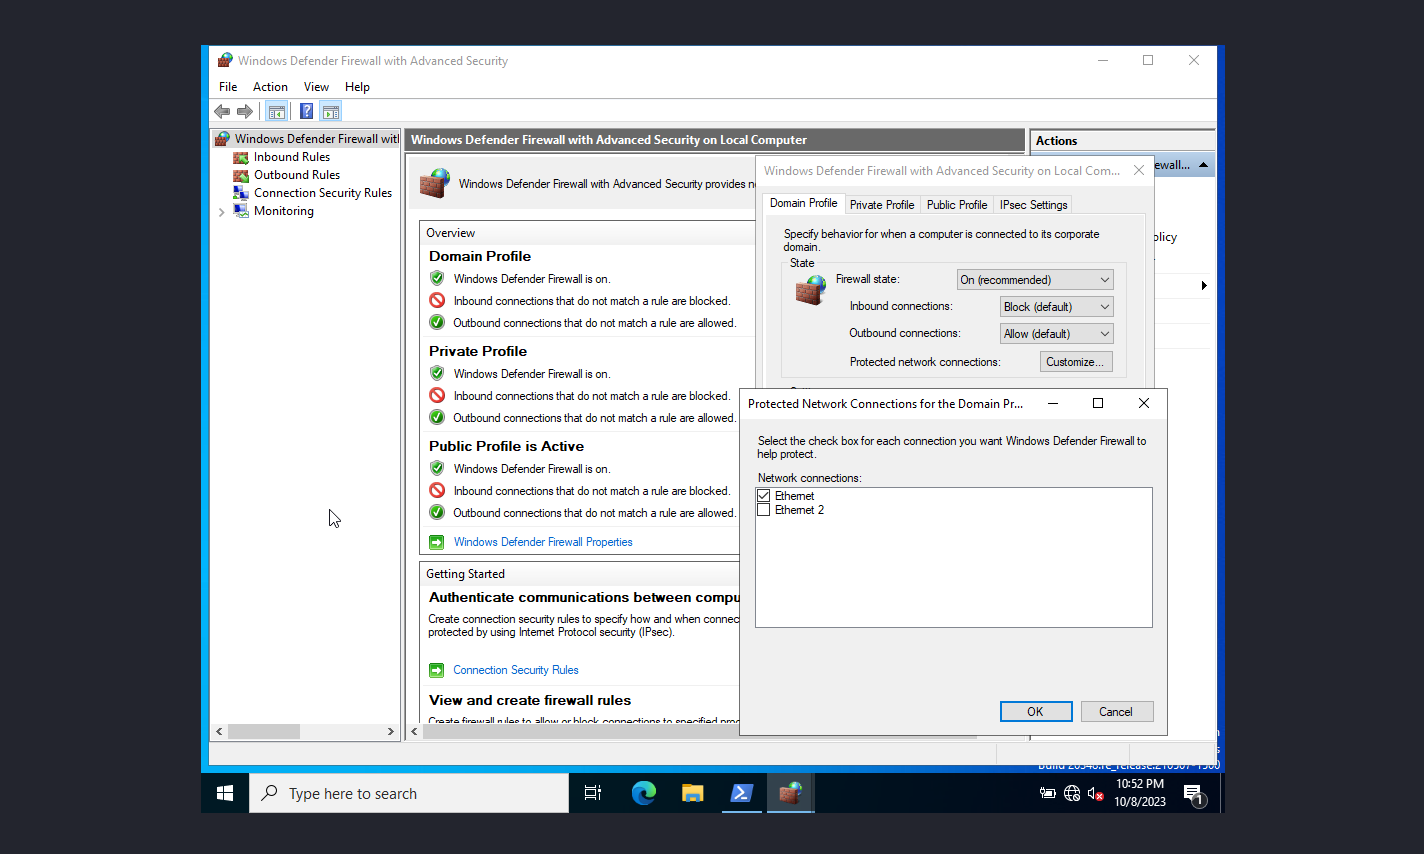Screen dimensions: 1424x854
Task: Open the Actions pane submenu arrow
Action: click(x=1204, y=286)
